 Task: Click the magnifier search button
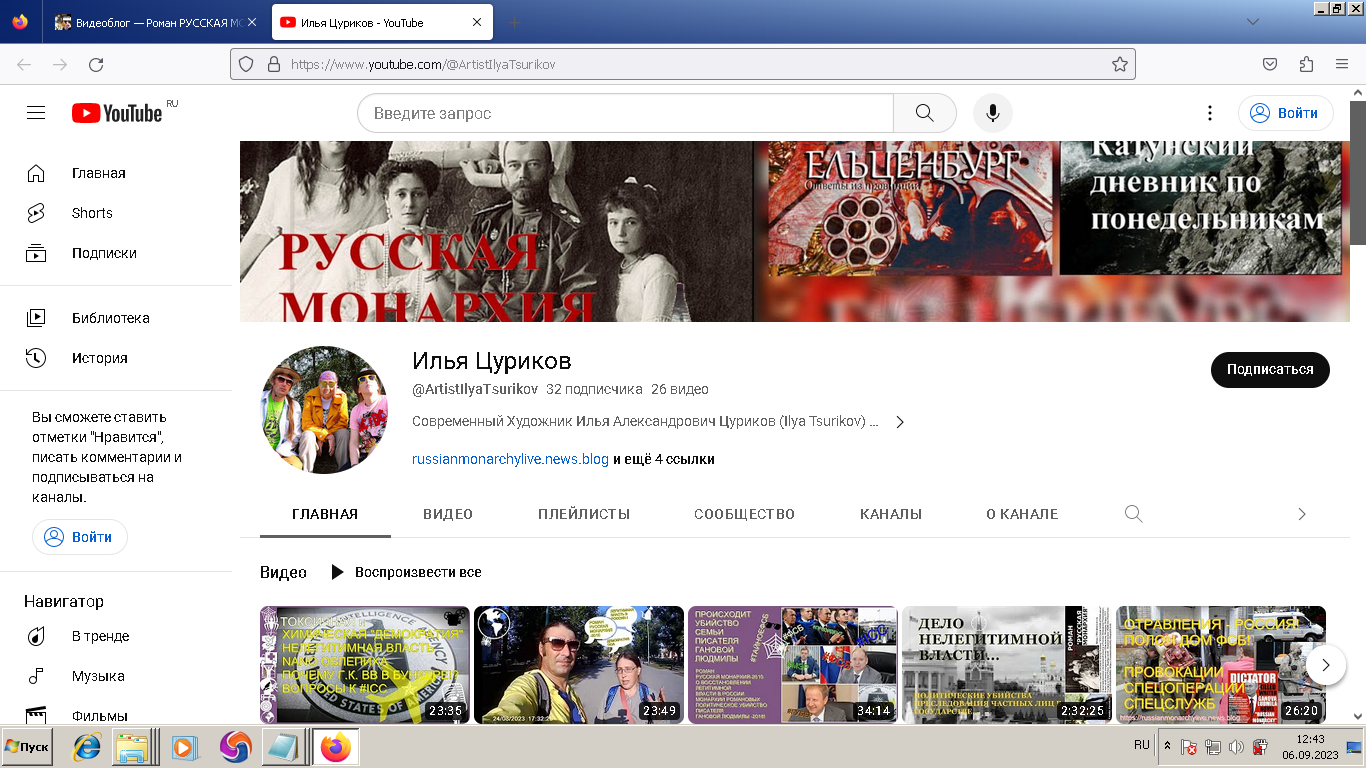pyautogui.click(x=924, y=113)
